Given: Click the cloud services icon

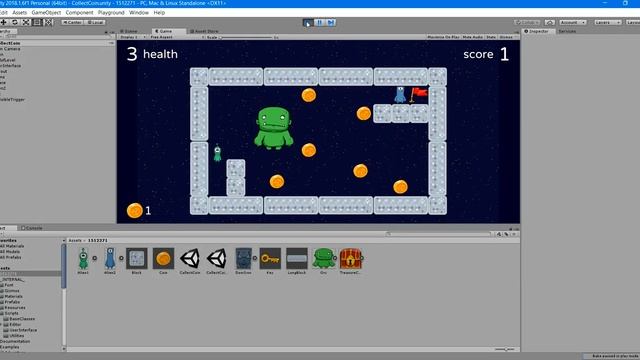Looking at the screenshot, I should pos(550,22).
